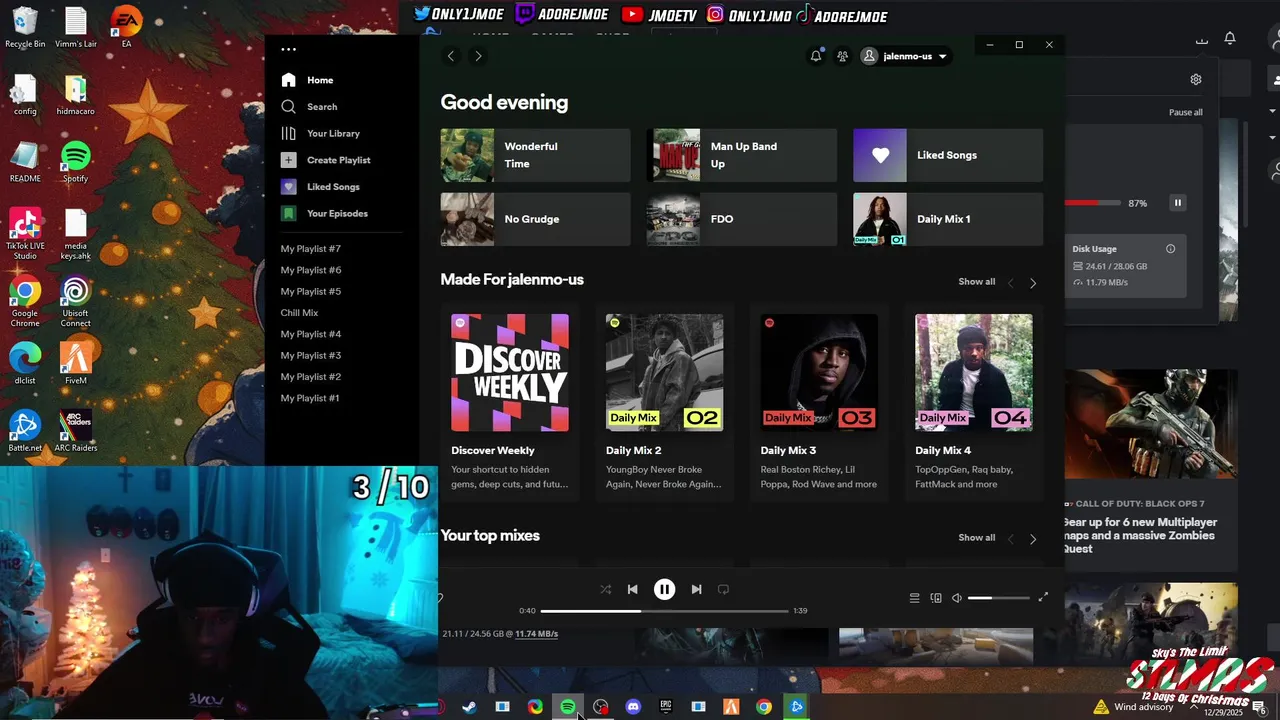Click Pause all in Battle.net downloads

click(1186, 113)
